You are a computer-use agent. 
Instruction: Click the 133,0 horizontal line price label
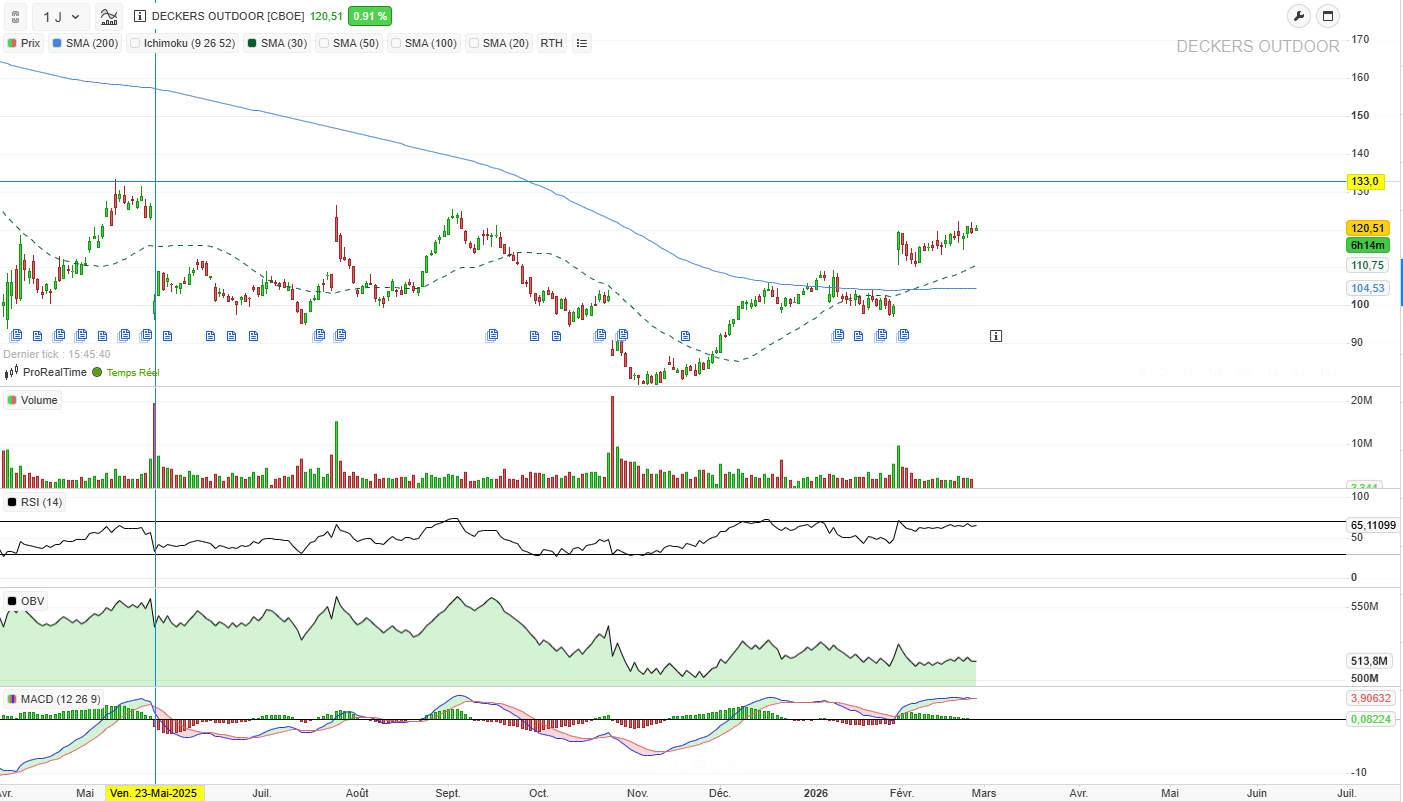coord(1364,181)
